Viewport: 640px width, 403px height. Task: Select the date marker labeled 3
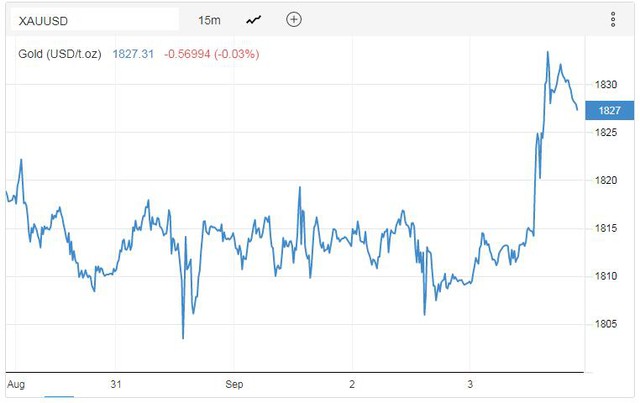click(x=470, y=384)
